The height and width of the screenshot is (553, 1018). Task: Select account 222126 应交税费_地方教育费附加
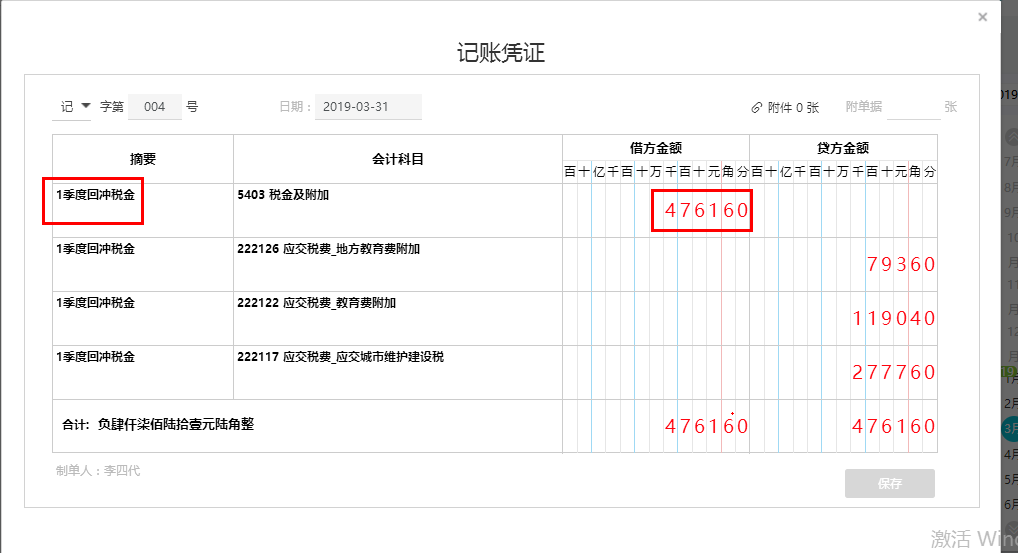click(x=397, y=264)
